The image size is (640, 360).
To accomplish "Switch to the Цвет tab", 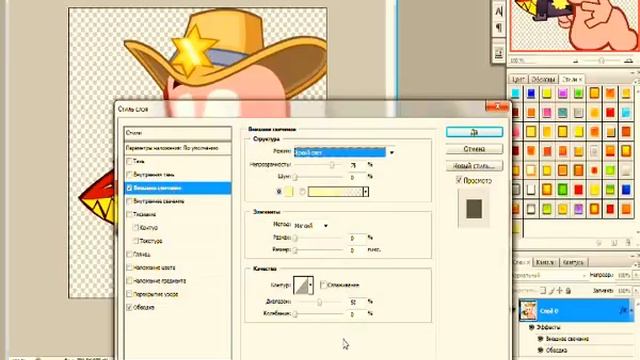I will [518, 79].
